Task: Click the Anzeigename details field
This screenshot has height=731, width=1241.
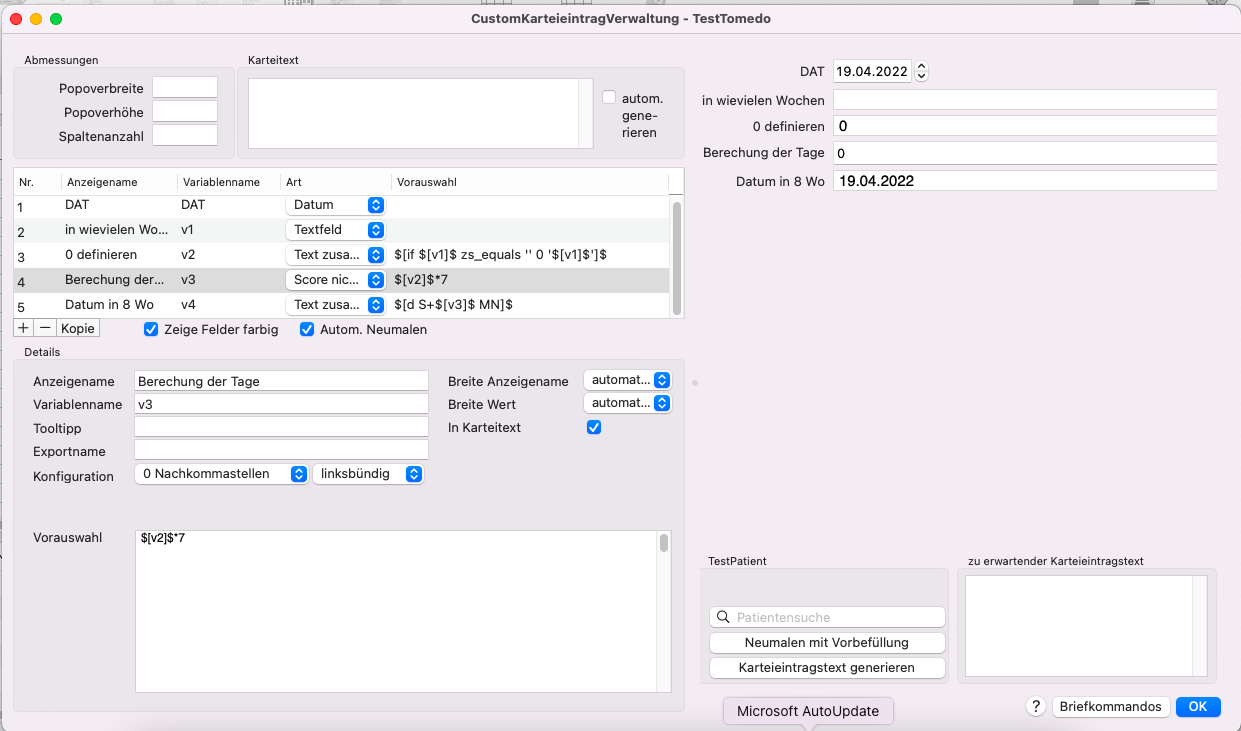Action: click(281, 381)
